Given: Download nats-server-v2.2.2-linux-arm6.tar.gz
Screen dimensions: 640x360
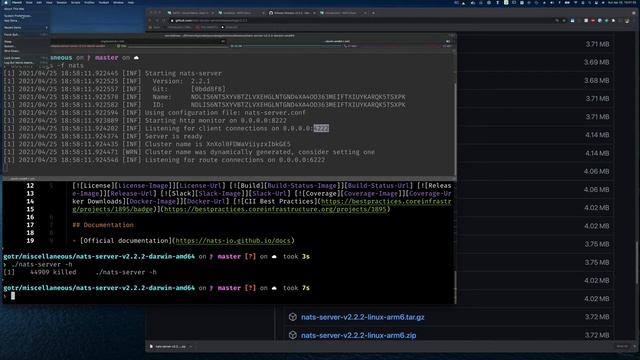Looking at the screenshot, I should pyautogui.click(x=362, y=317).
